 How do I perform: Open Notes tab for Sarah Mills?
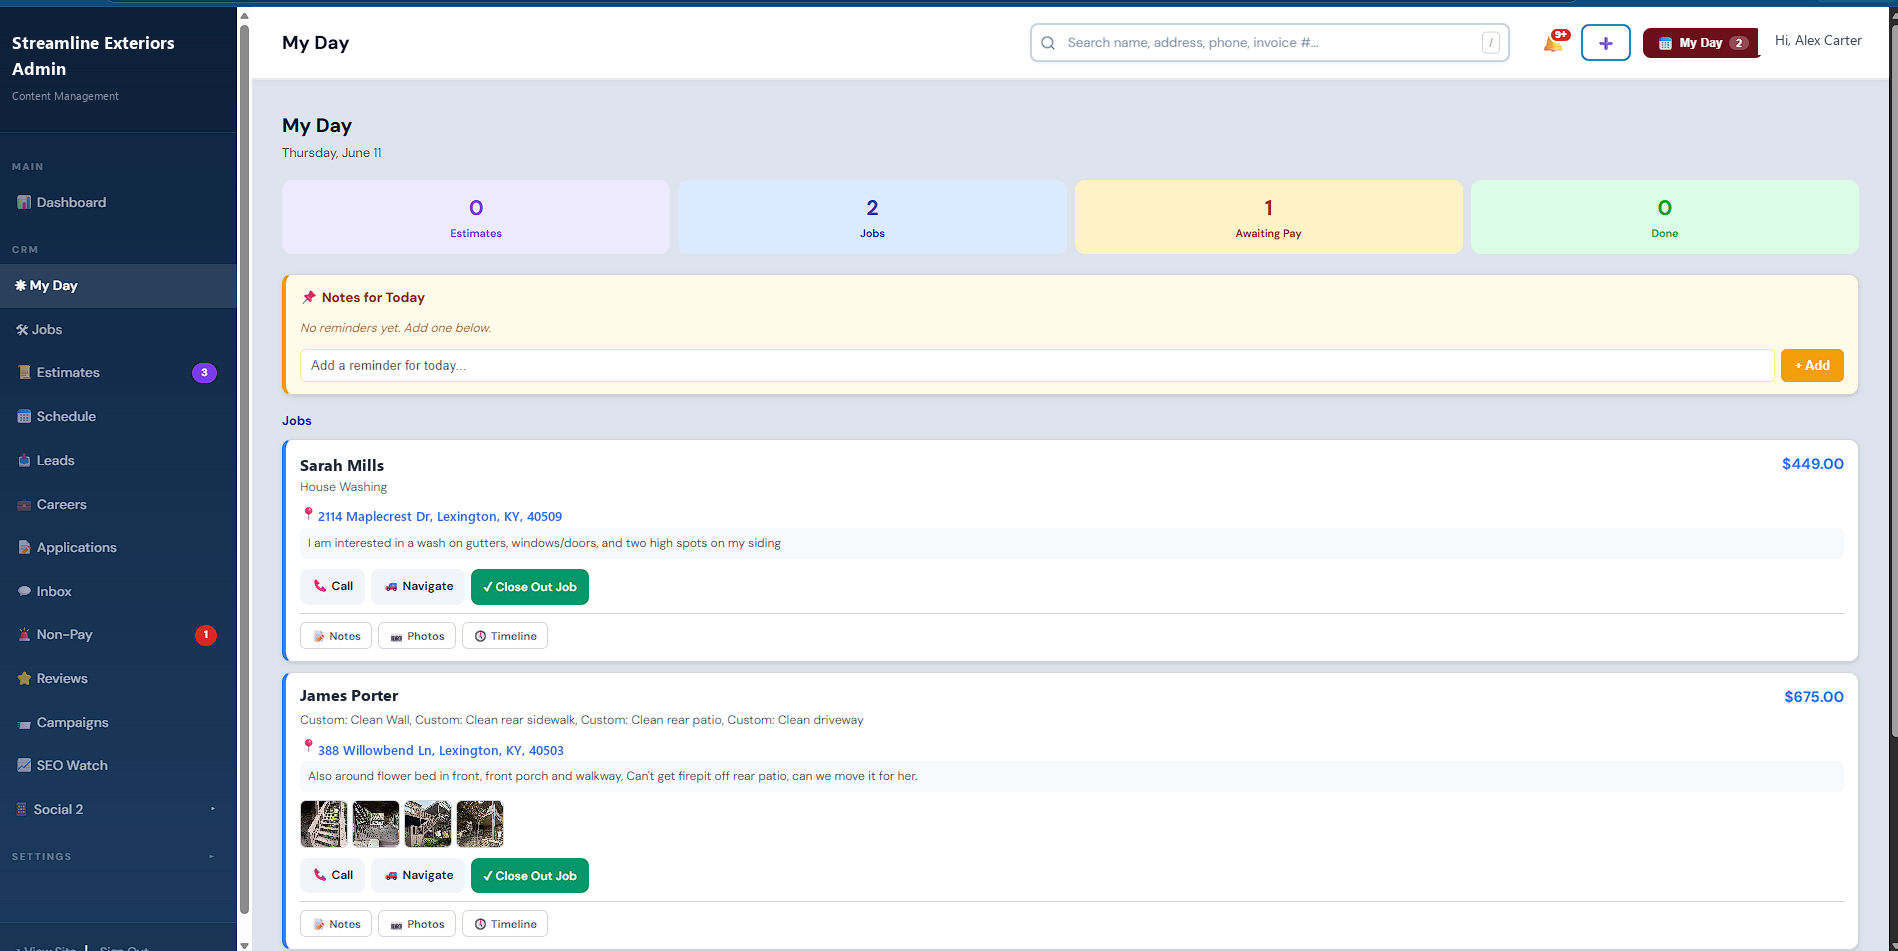pos(336,636)
